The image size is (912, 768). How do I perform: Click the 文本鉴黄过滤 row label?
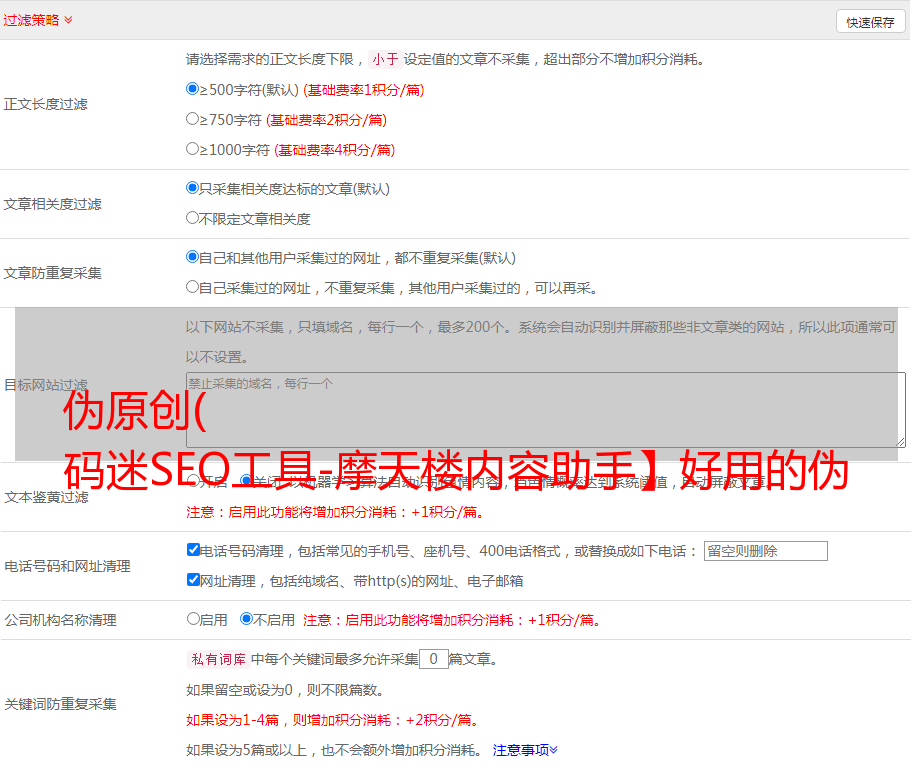click(x=46, y=497)
